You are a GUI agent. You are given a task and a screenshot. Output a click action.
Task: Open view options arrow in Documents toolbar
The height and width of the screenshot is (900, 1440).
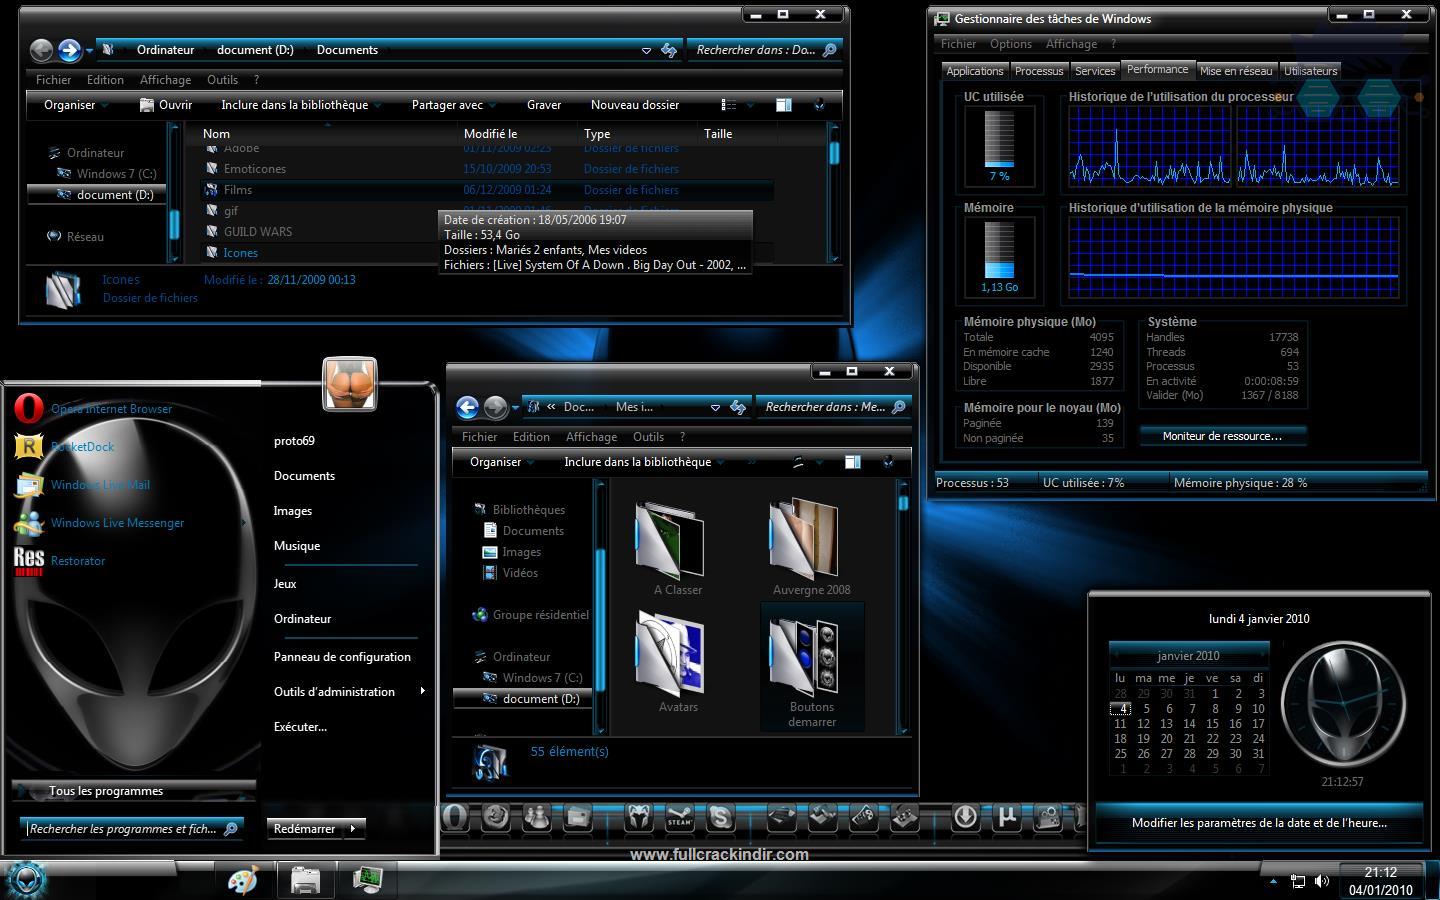click(749, 104)
